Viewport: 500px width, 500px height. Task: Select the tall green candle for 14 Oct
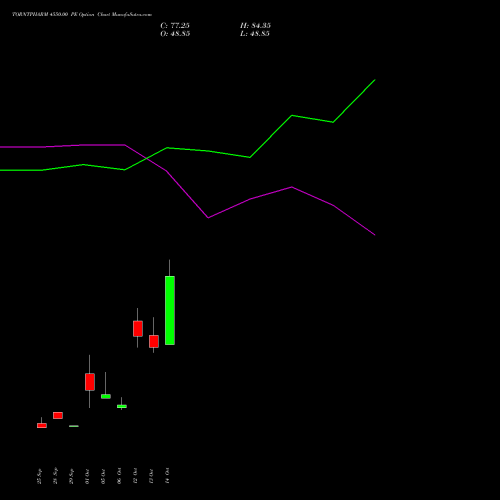[170, 310]
